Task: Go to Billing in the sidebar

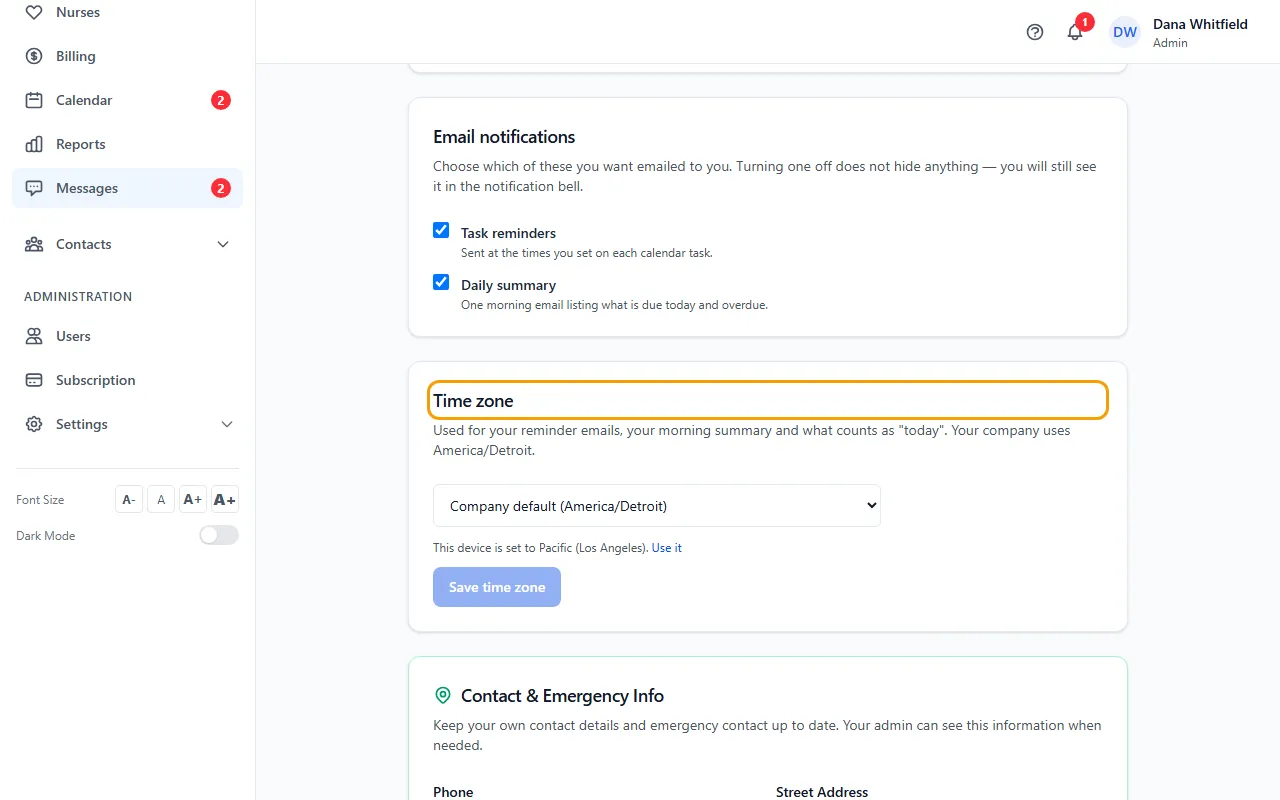Action: pos(127,56)
